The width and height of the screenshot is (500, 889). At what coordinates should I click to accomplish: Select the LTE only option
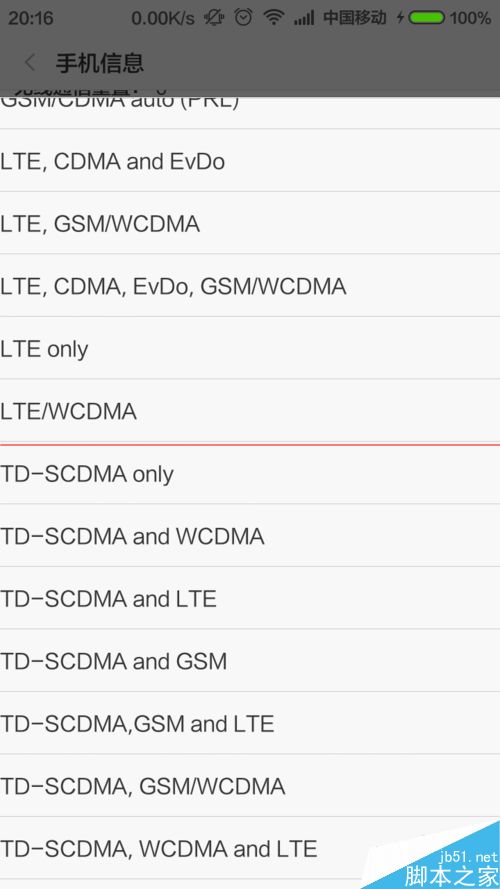pos(250,348)
